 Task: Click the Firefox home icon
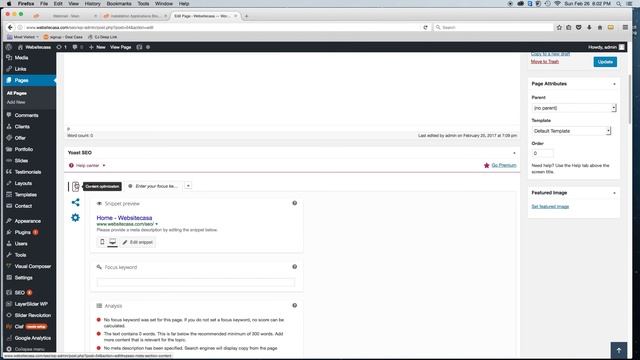tap(600, 27)
